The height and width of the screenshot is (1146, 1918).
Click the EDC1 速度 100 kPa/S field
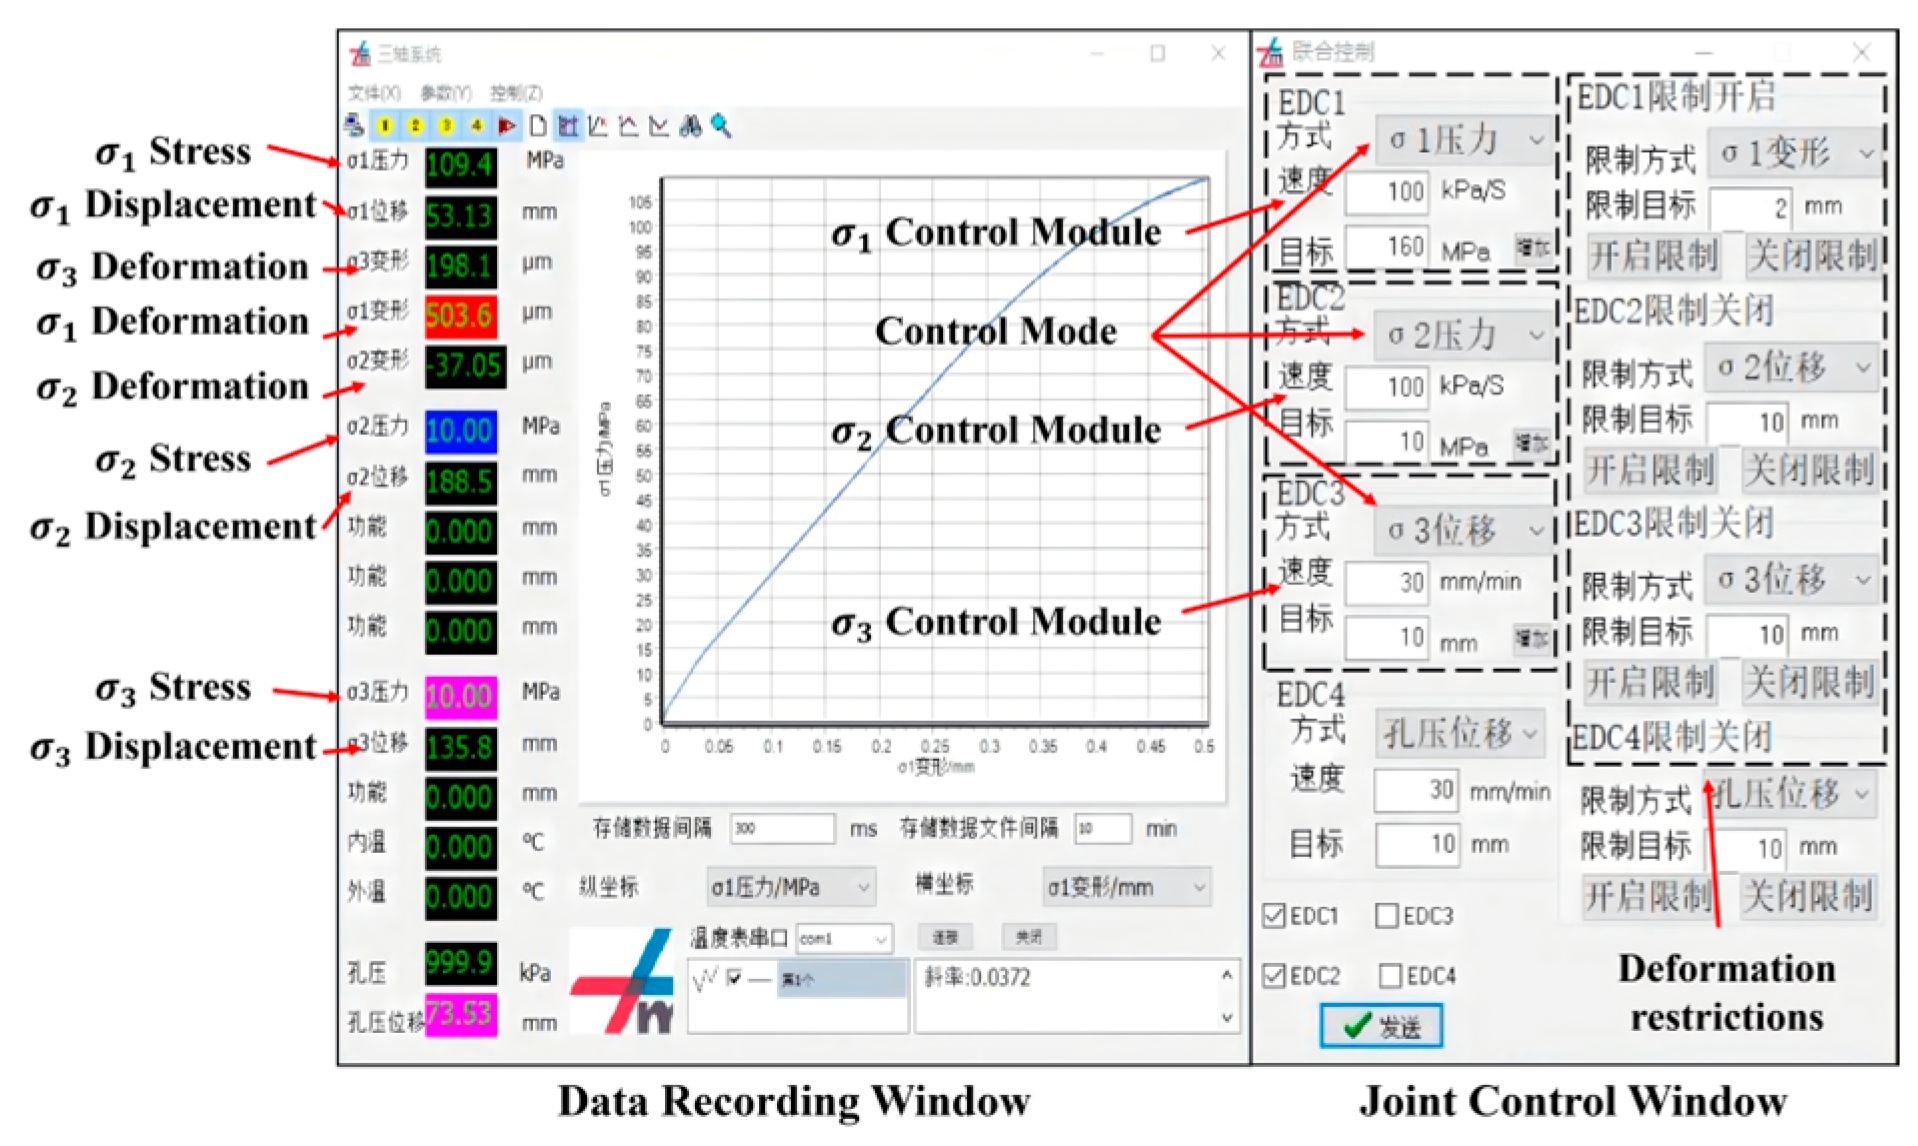coord(1387,192)
